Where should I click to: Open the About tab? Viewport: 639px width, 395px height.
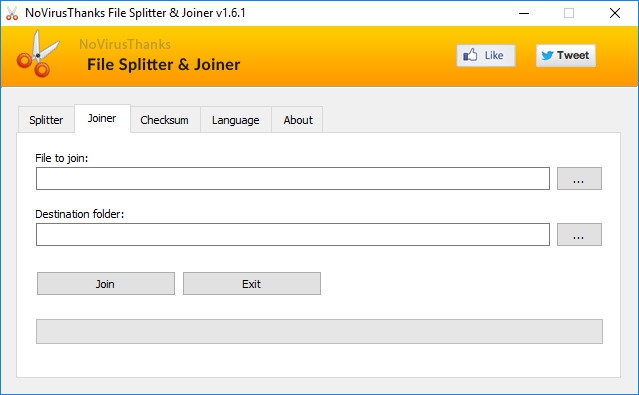(x=298, y=120)
